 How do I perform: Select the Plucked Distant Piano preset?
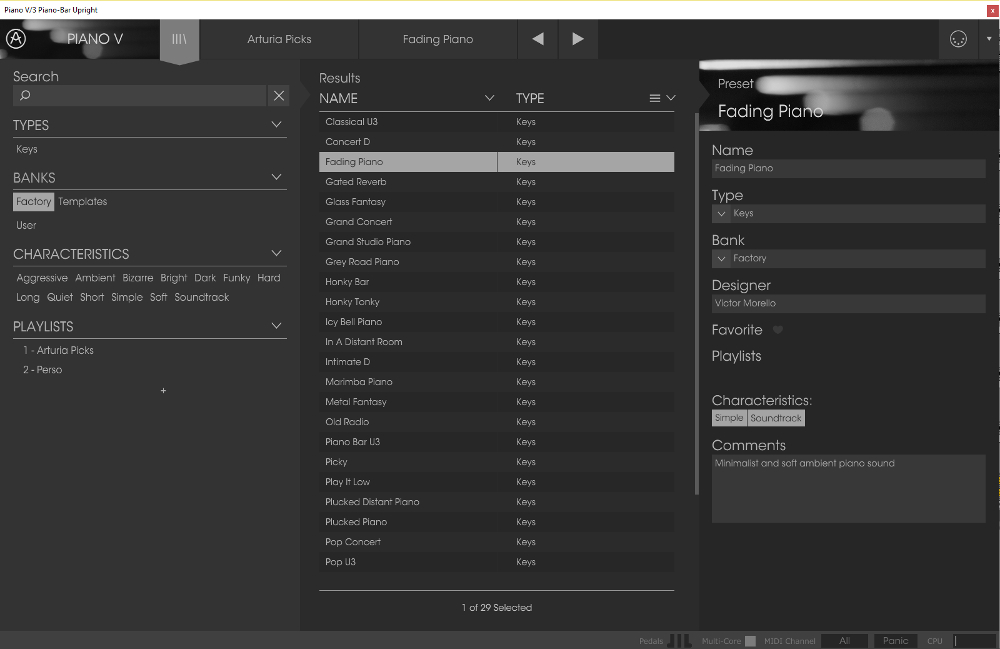pos(496,502)
